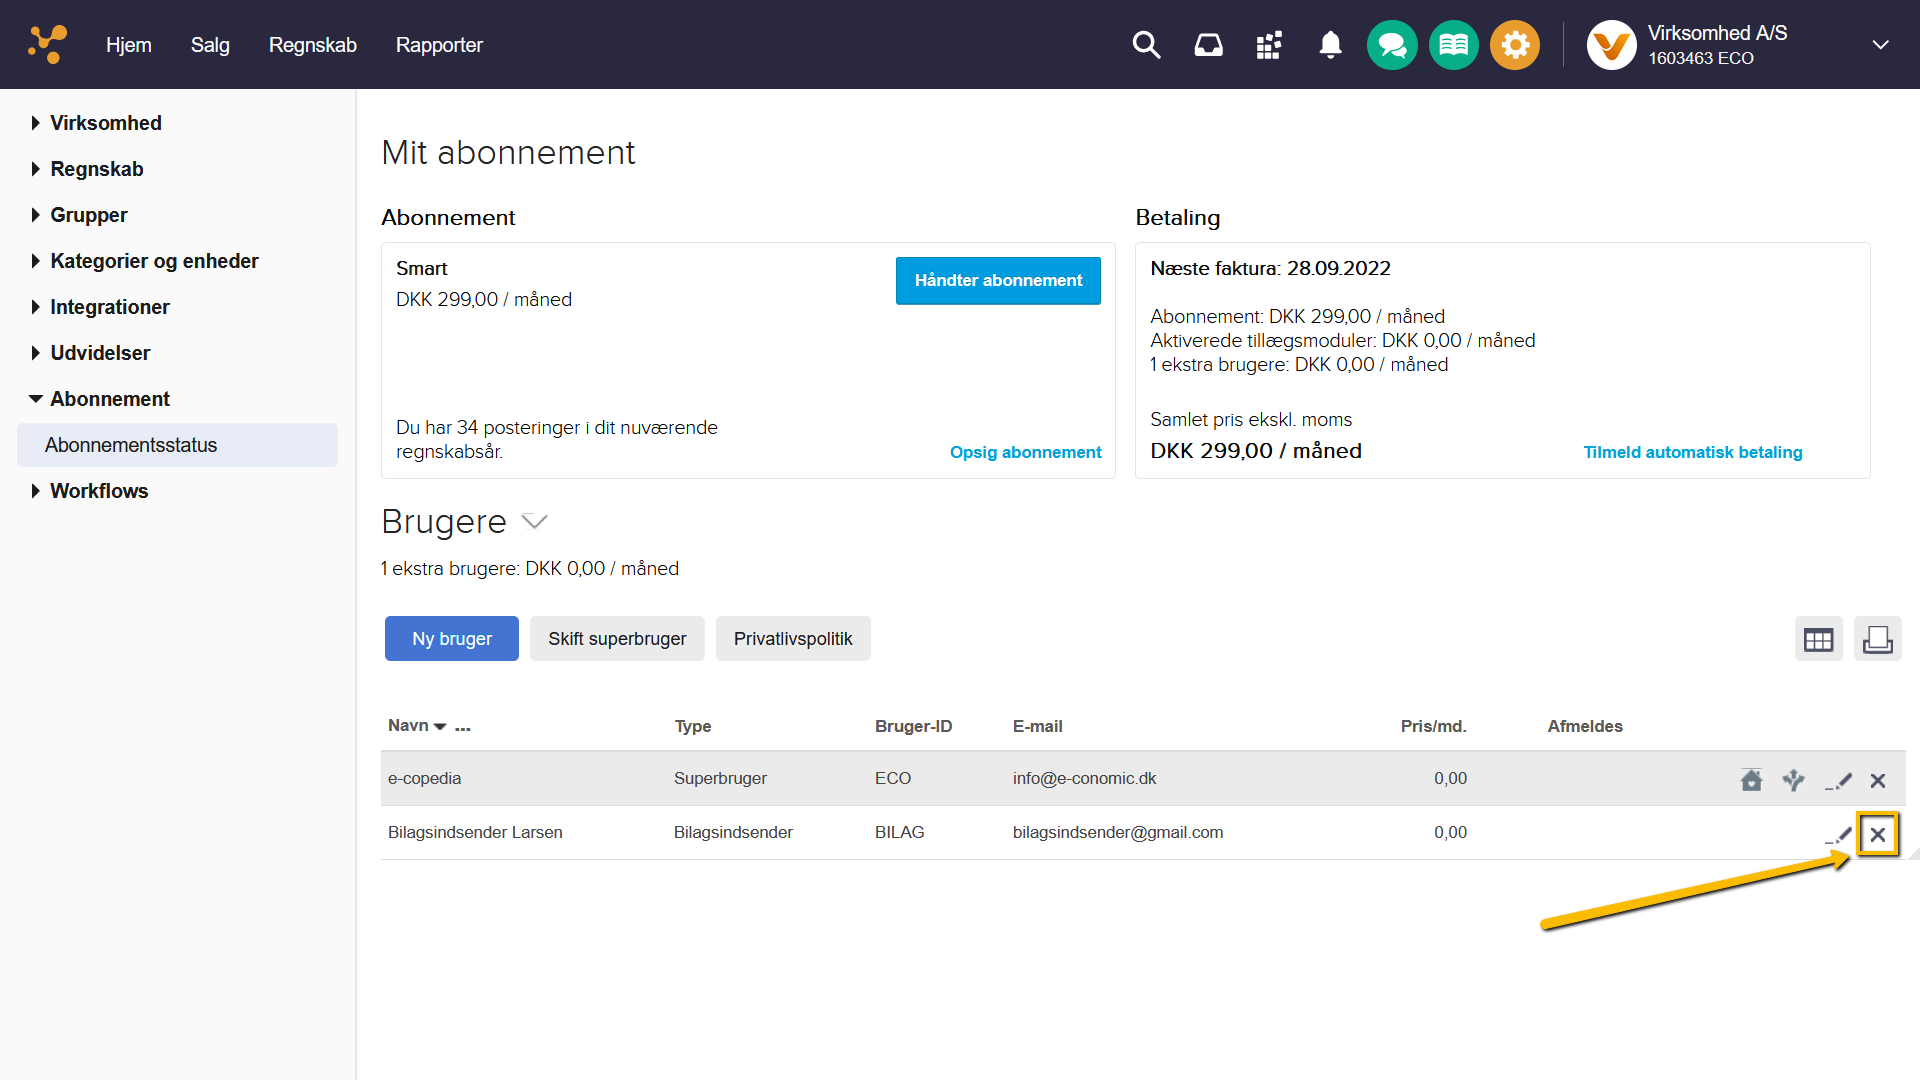Open the notifications bell
The height and width of the screenshot is (1080, 1920).
point(1330,45)
